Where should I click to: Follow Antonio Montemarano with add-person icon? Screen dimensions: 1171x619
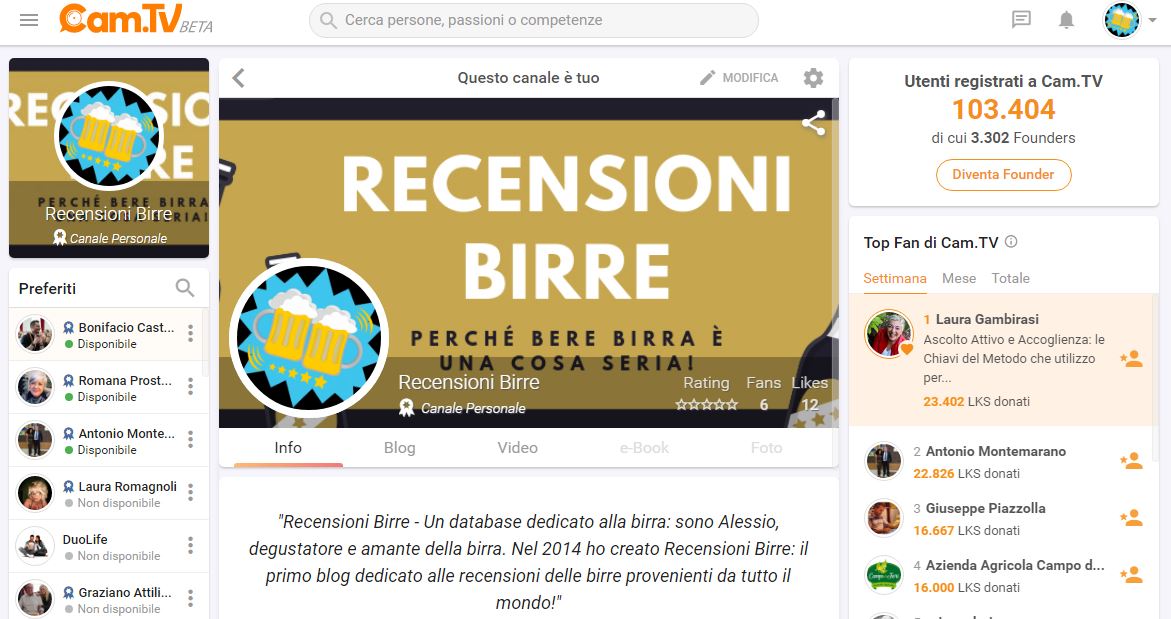(1131, 461)
